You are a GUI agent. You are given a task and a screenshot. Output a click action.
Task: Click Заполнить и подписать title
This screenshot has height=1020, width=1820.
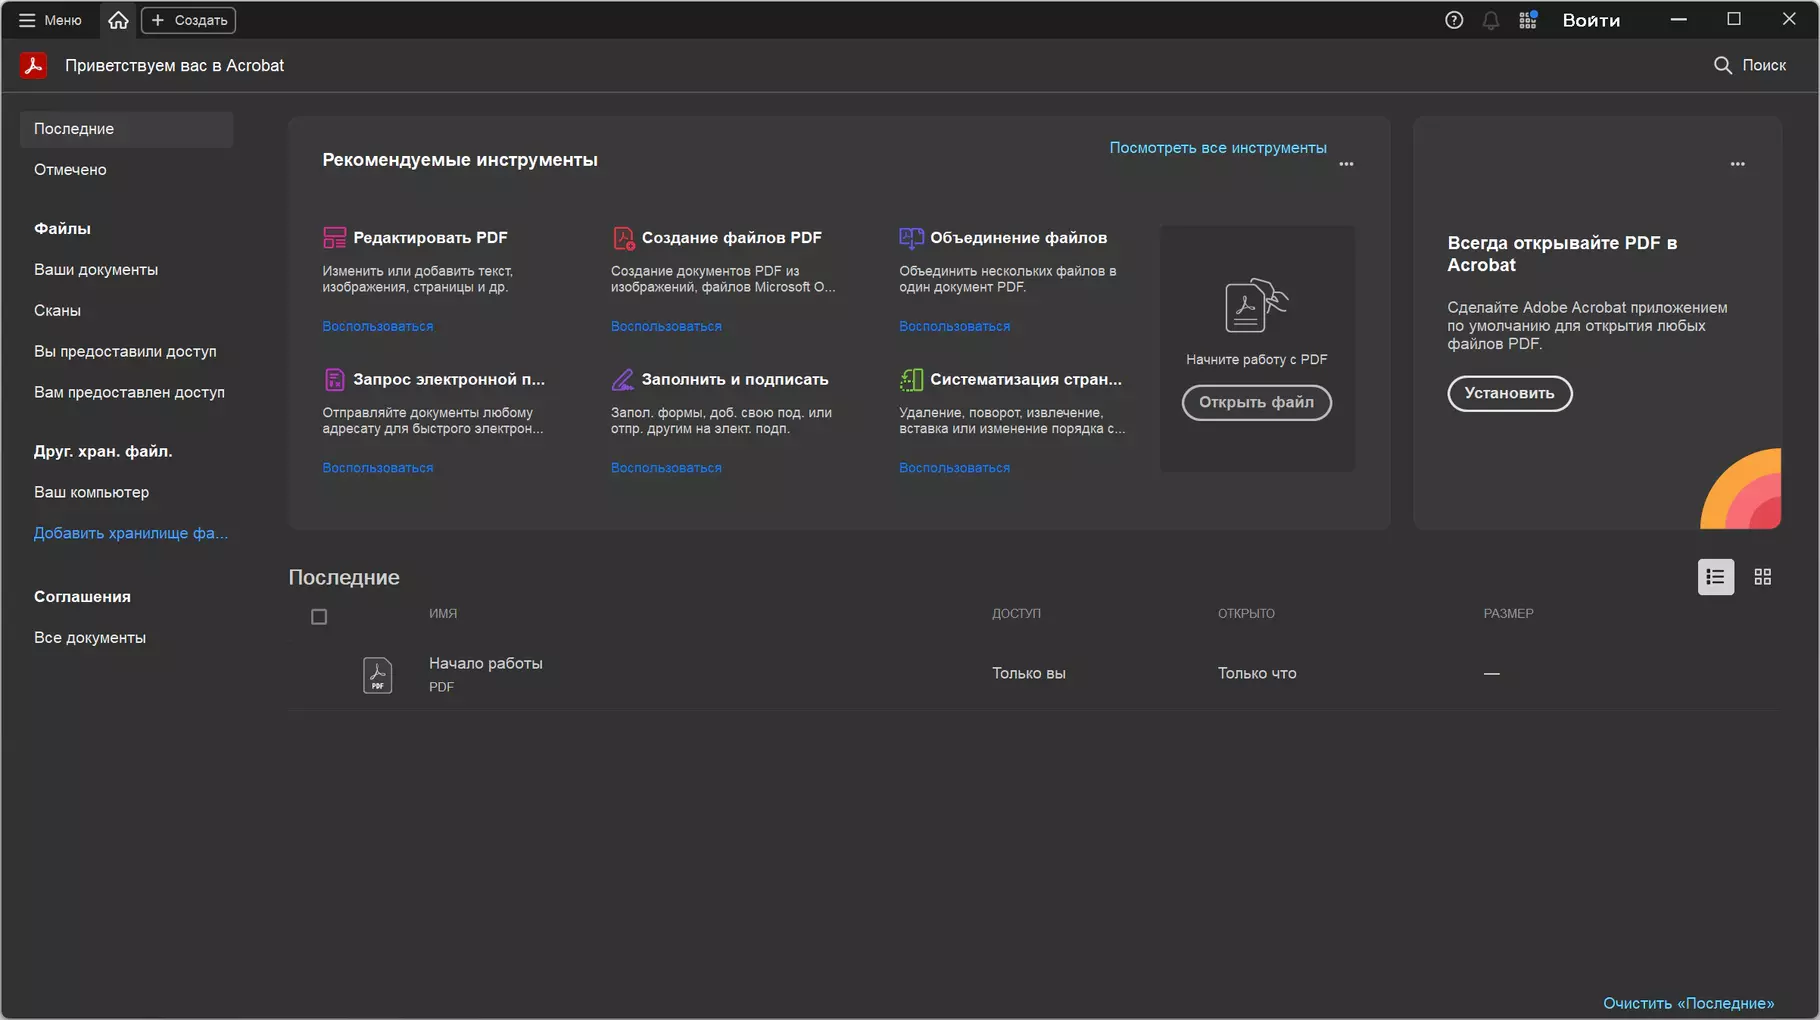tap(735, 380)
